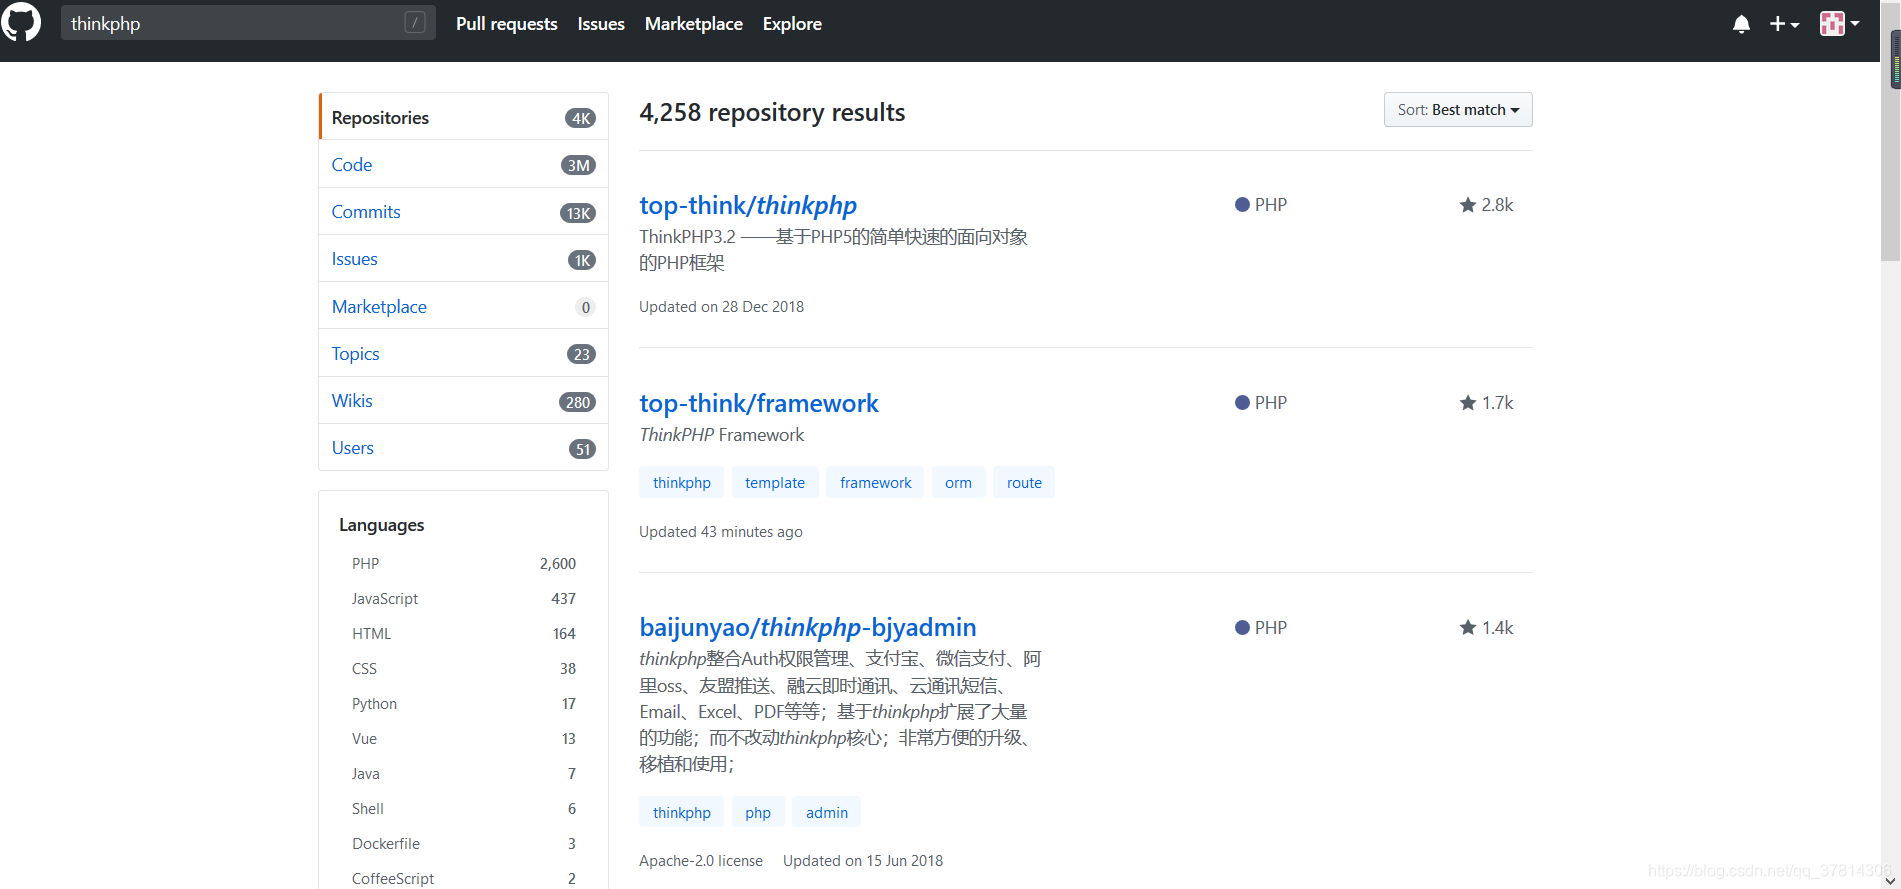Switch to Users search results

pyautogui.click(x=463, y=447)
